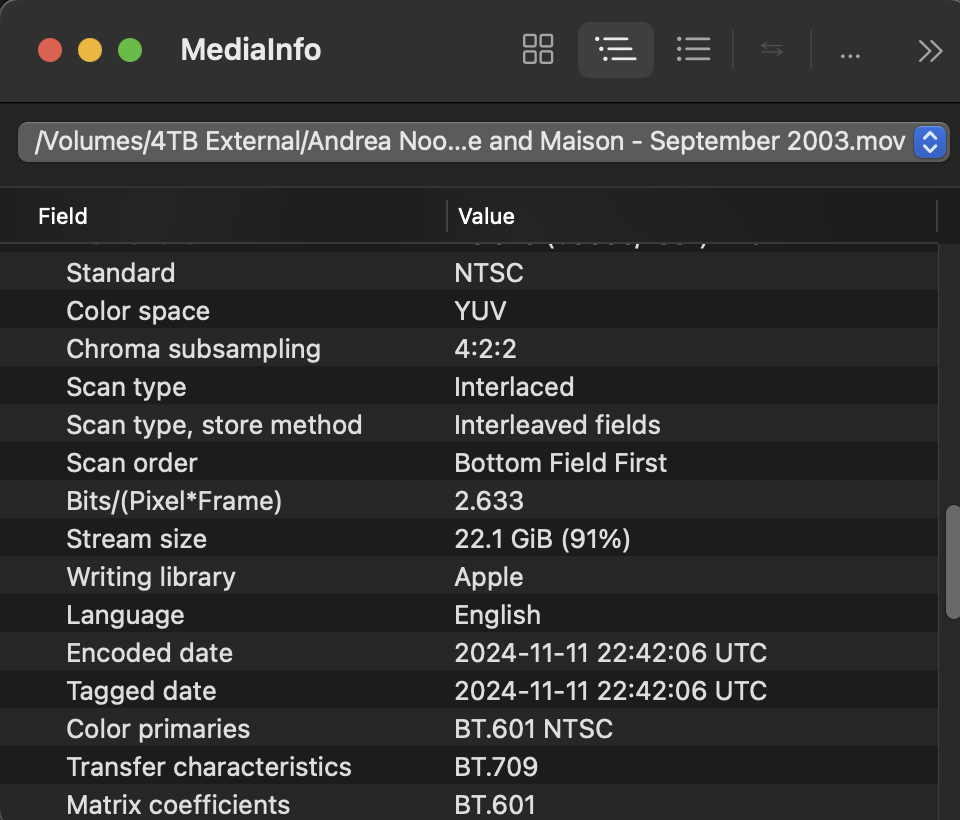Click the Value column header

[x=486, y=216]
